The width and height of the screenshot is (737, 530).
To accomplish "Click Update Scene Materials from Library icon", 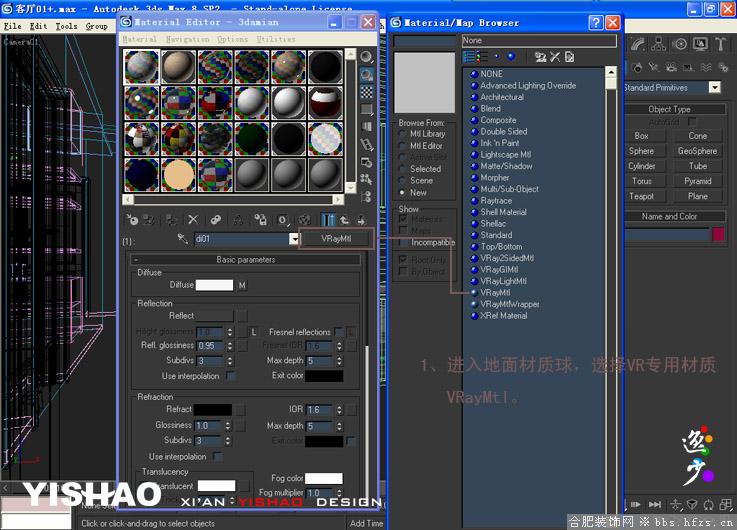I will coord(540,57).
